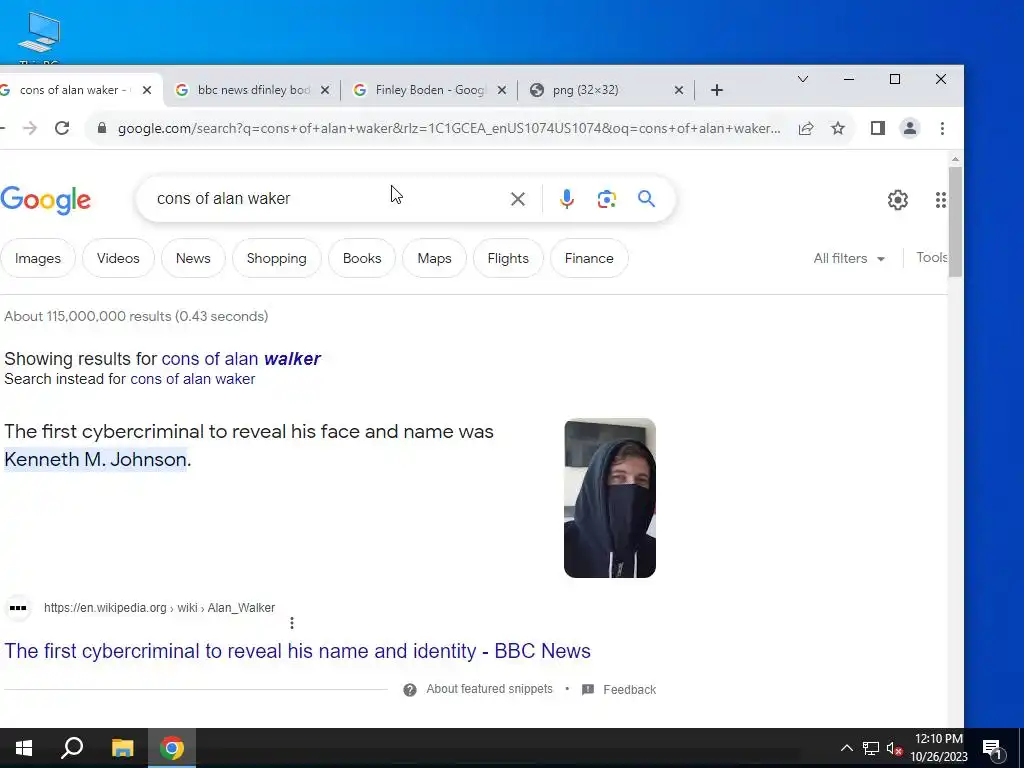Click 'Kenneth M. Johnson' highlighted text
Viewport: 1024px width, 768px height.
pos(96,459)
